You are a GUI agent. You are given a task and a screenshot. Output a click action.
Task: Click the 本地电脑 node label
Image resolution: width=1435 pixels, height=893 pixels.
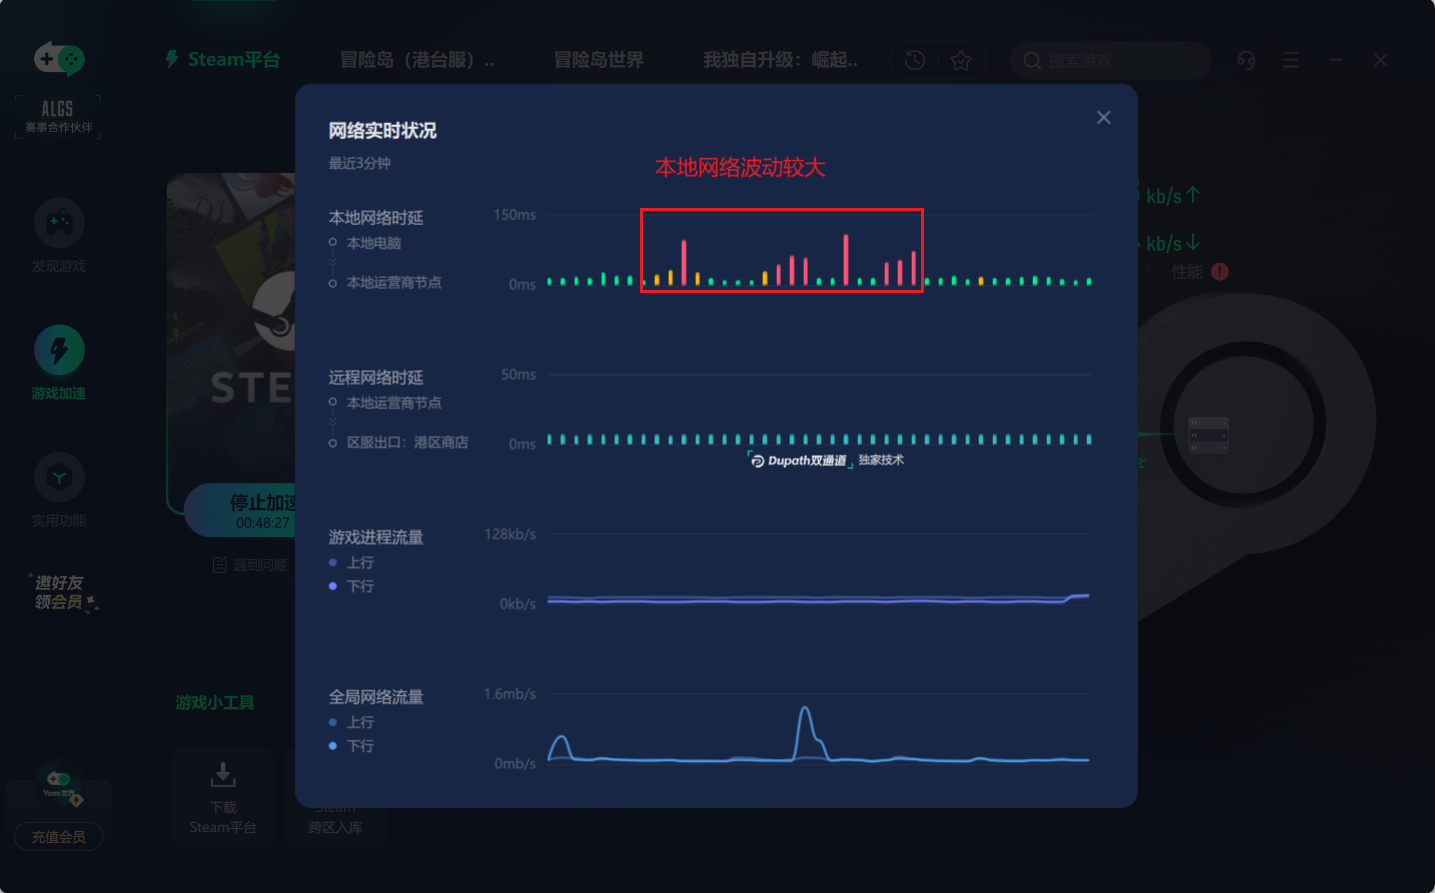click(373, 243)
